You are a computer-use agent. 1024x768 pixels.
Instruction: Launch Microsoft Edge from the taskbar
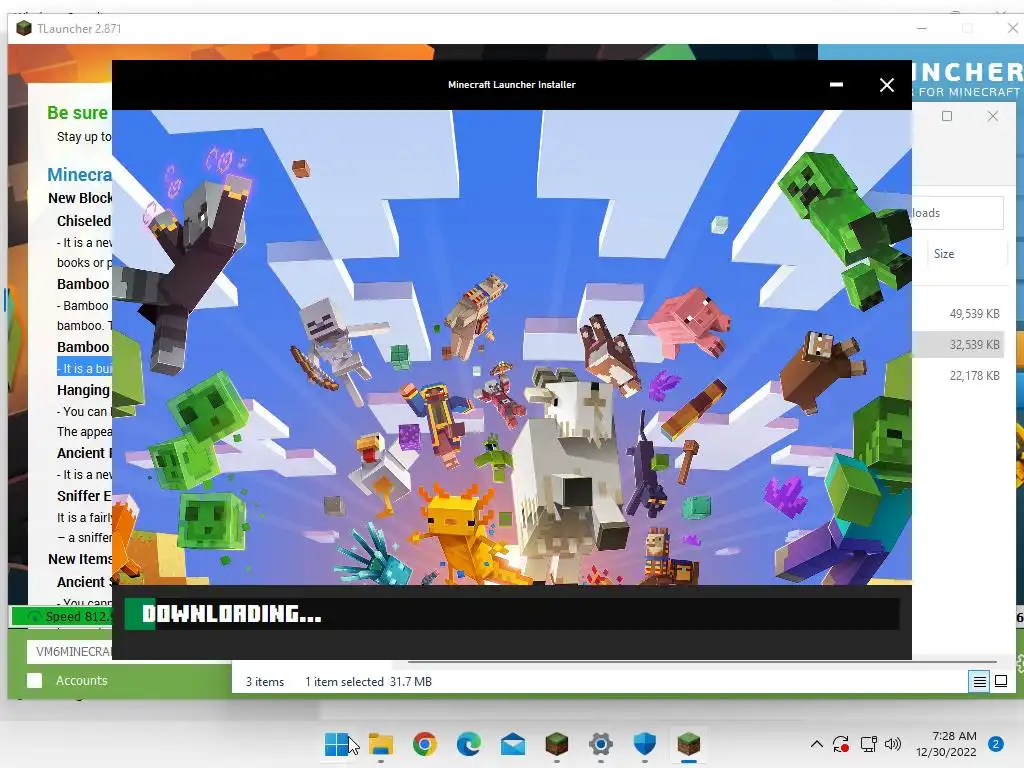click(x=468, y=744)
